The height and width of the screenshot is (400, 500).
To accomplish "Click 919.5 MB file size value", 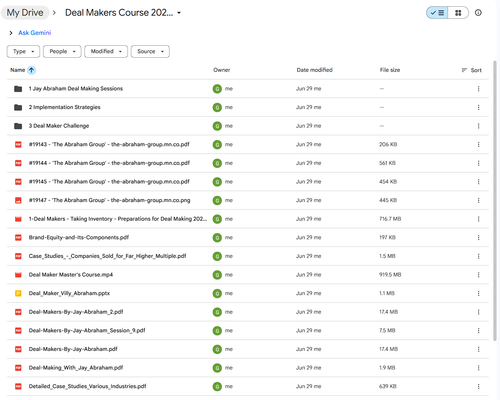I will point(390,275).
